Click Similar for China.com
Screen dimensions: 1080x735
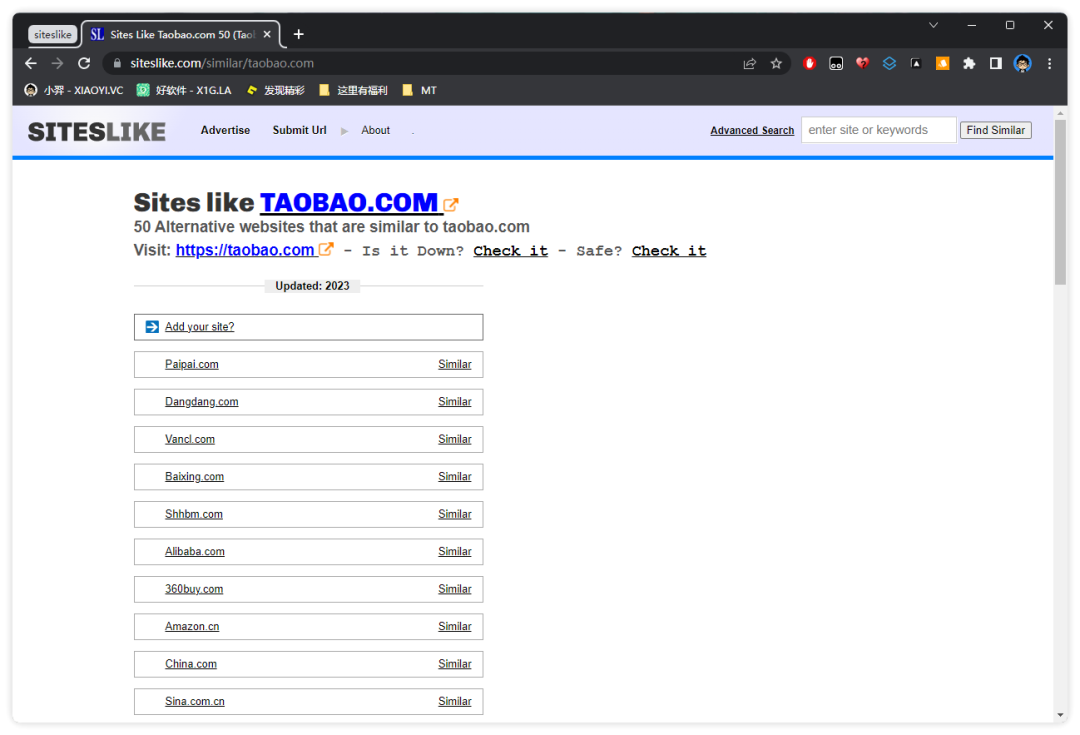tap(455, 664)
